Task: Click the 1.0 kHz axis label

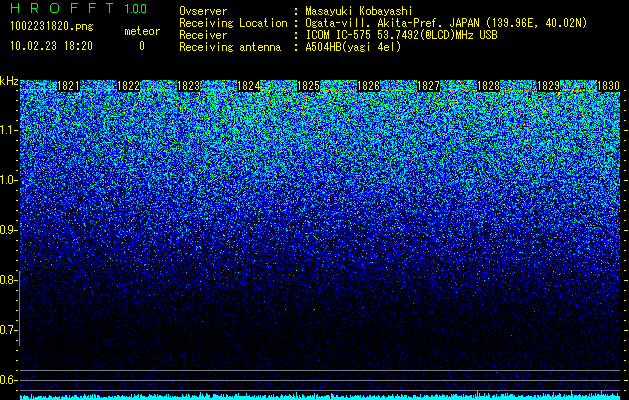Action: pos(7,180)
